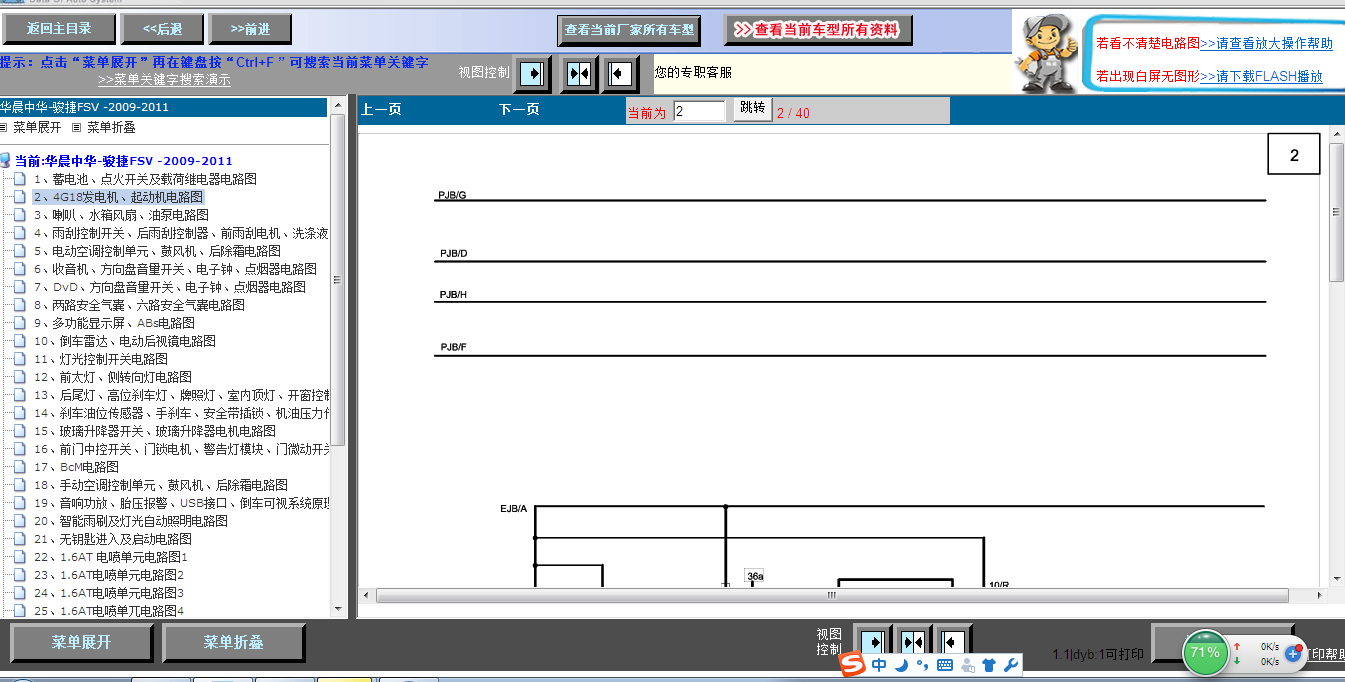
Task: Click the green 71% memory accelerator ball
Action: 1205,653
